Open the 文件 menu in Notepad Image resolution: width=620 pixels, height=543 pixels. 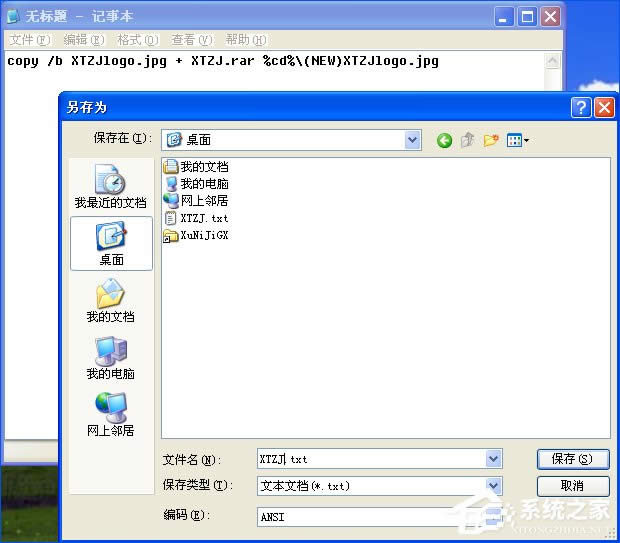coord(30,40)
